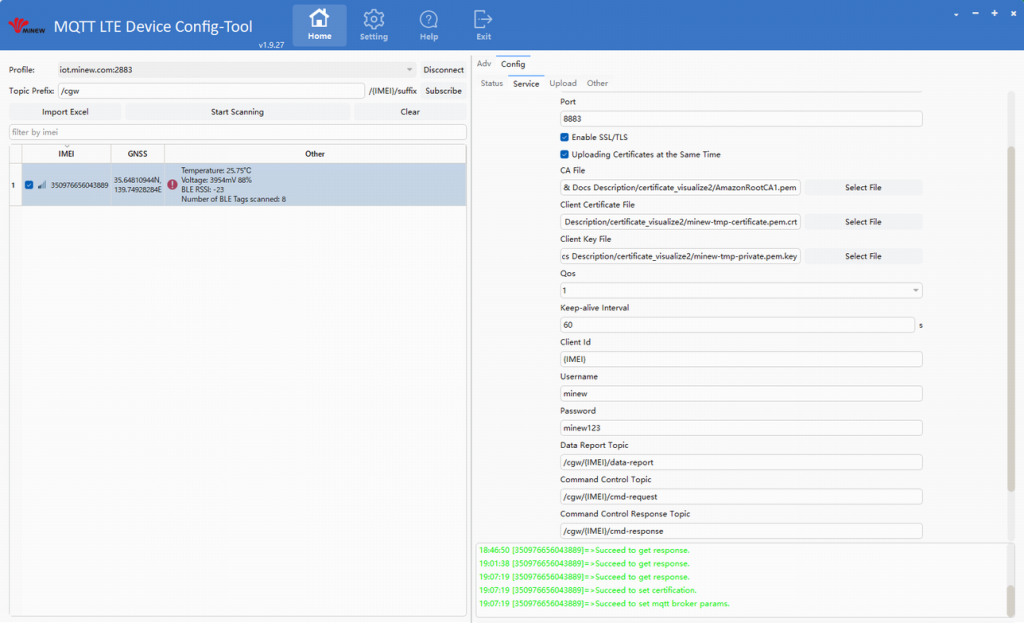
Task: Click the filter by imei input field
Action: [237, 132]
